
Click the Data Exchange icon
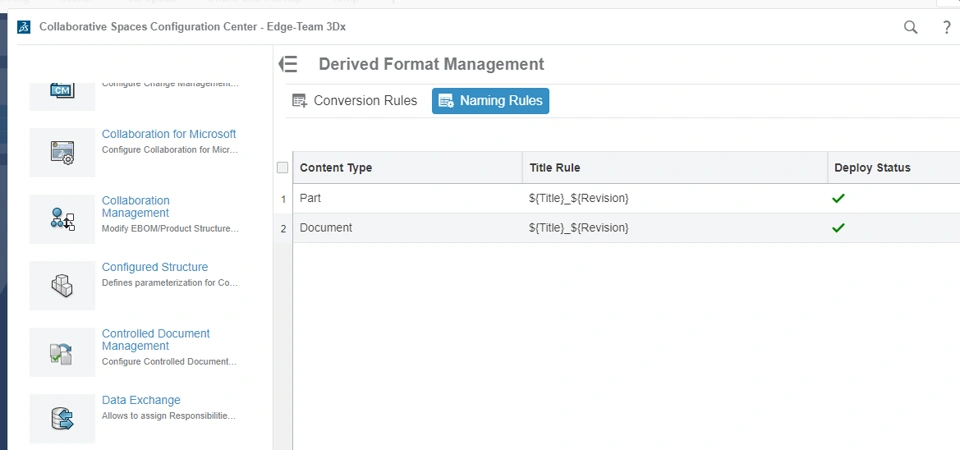point(62,418)
